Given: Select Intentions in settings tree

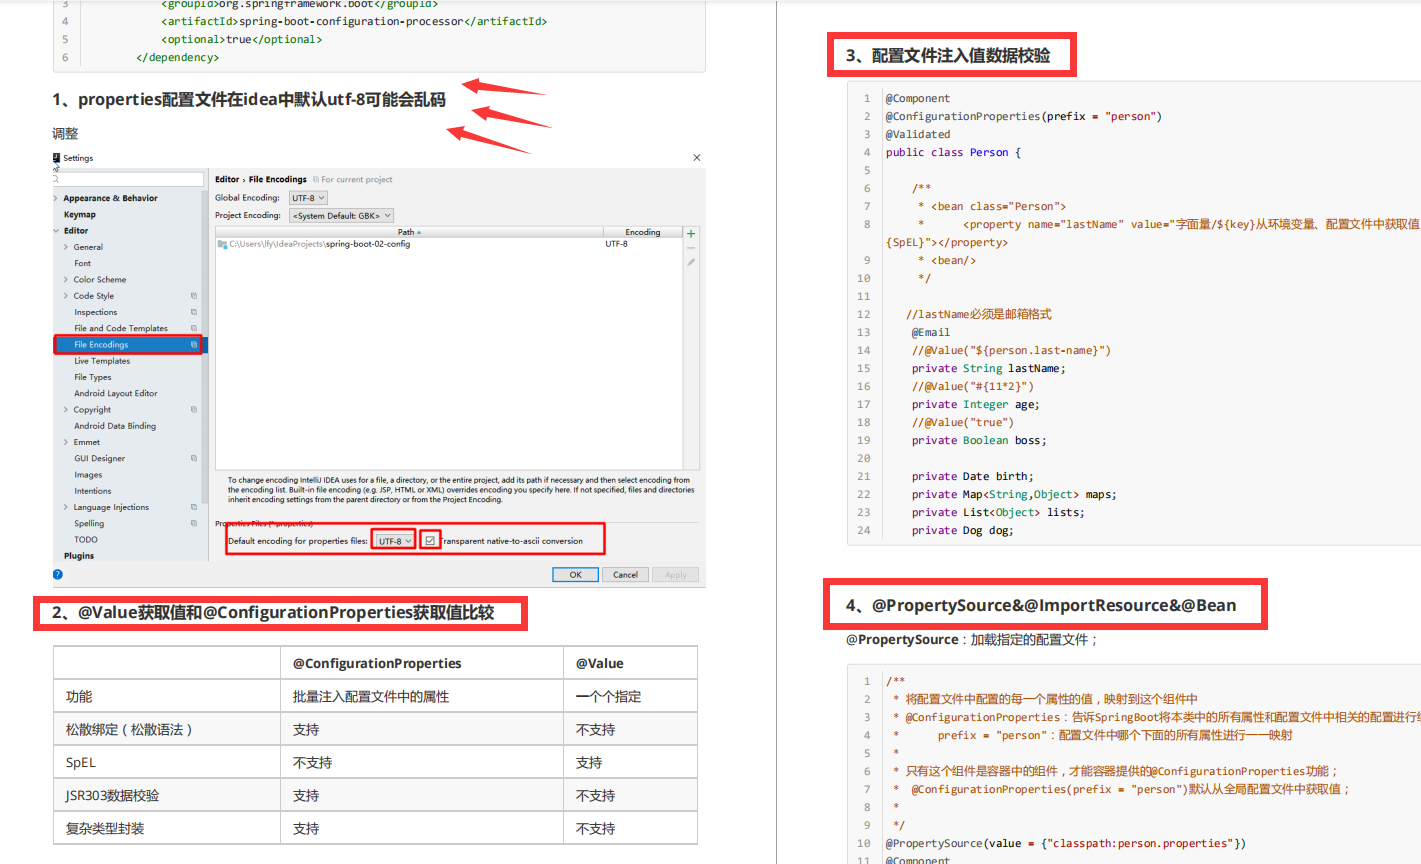Looking at the screenshot, I should click(93, 491).
